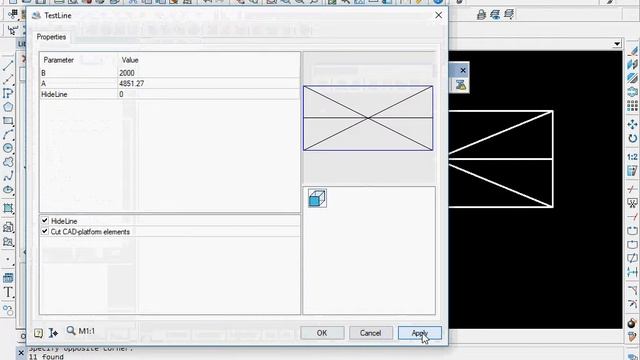This screenshot has width=640, height=360.
Task: Click the Rotate tool in right toolbar
Action: click(632, 138)
